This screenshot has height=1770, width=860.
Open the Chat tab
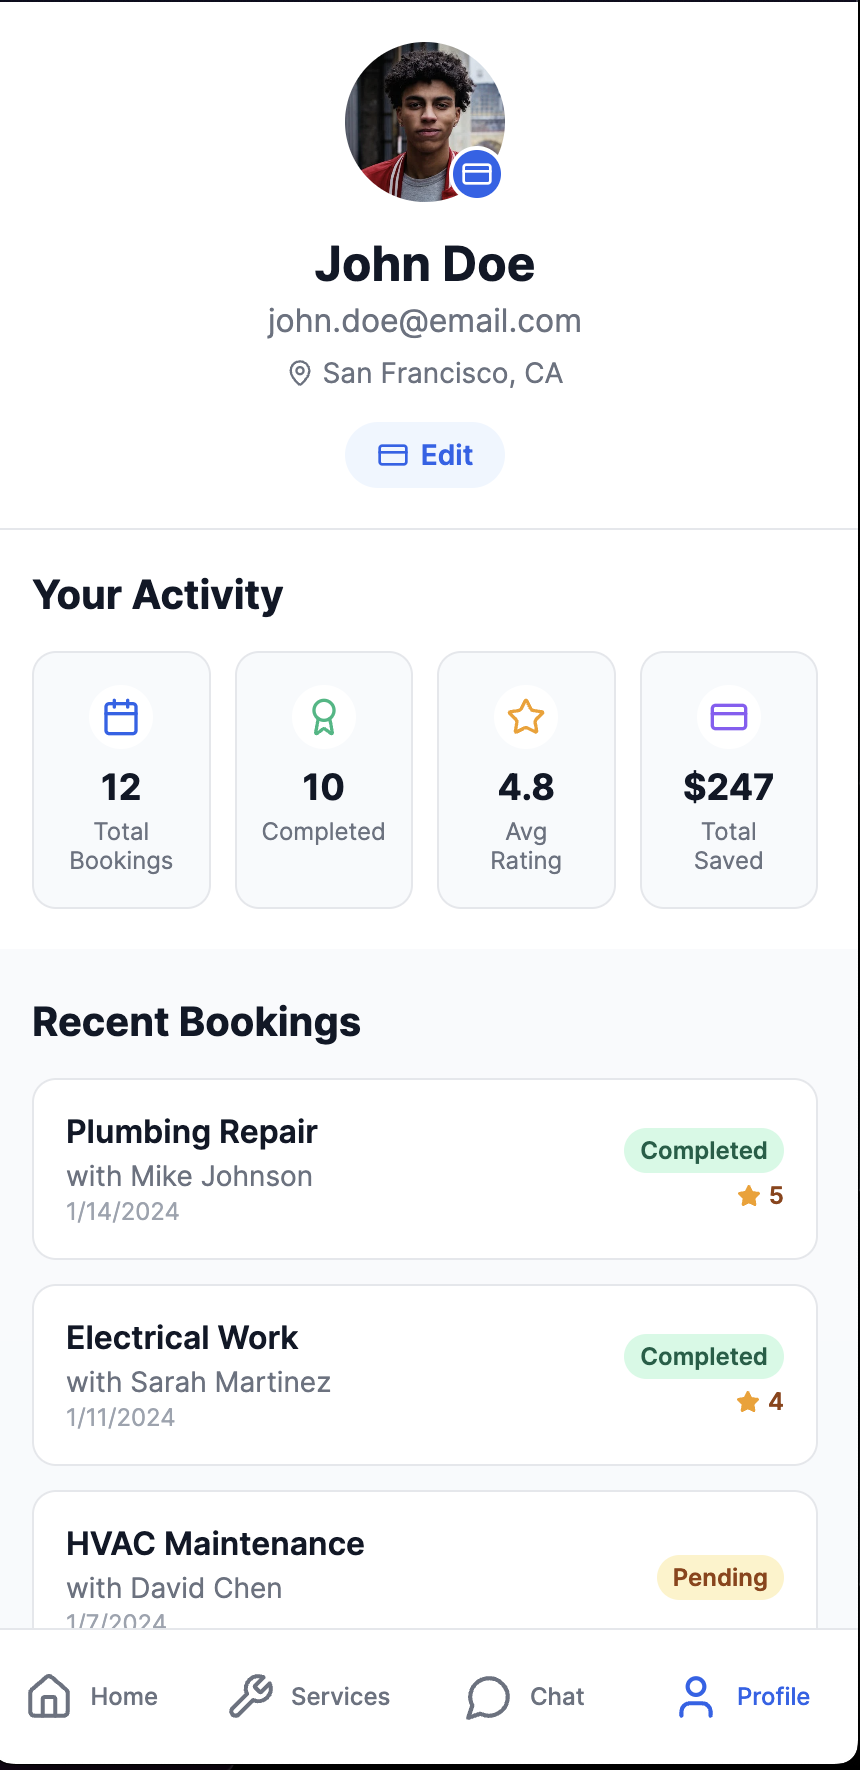(x=526, y=1697)
